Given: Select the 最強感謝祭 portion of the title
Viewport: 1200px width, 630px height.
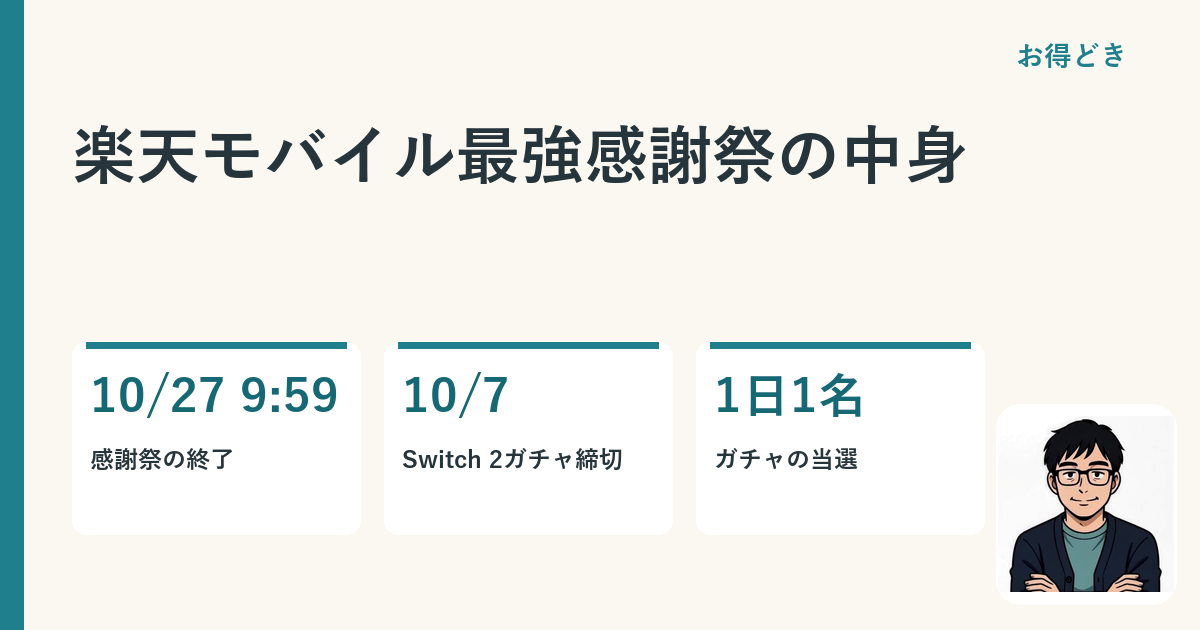Looking at the screenshot, I should tap(615, 156).
